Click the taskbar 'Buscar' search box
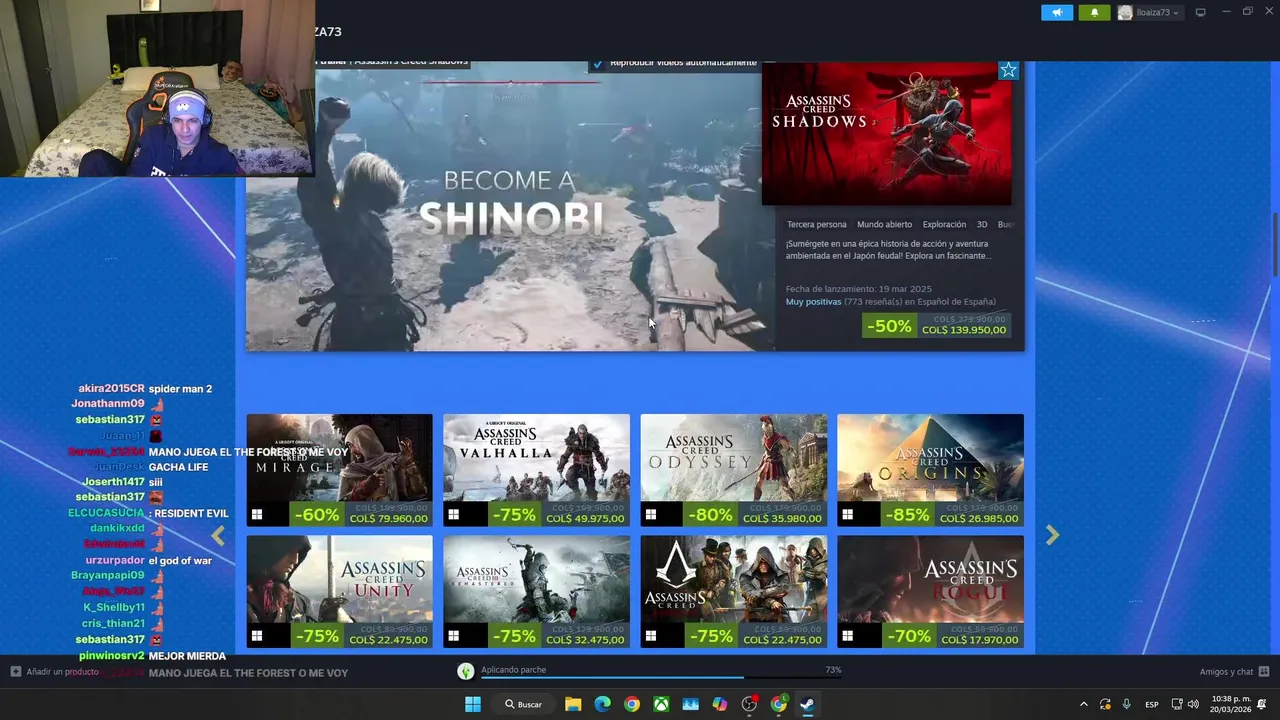Screen dimensions: 1280x720 coord(524,704)
